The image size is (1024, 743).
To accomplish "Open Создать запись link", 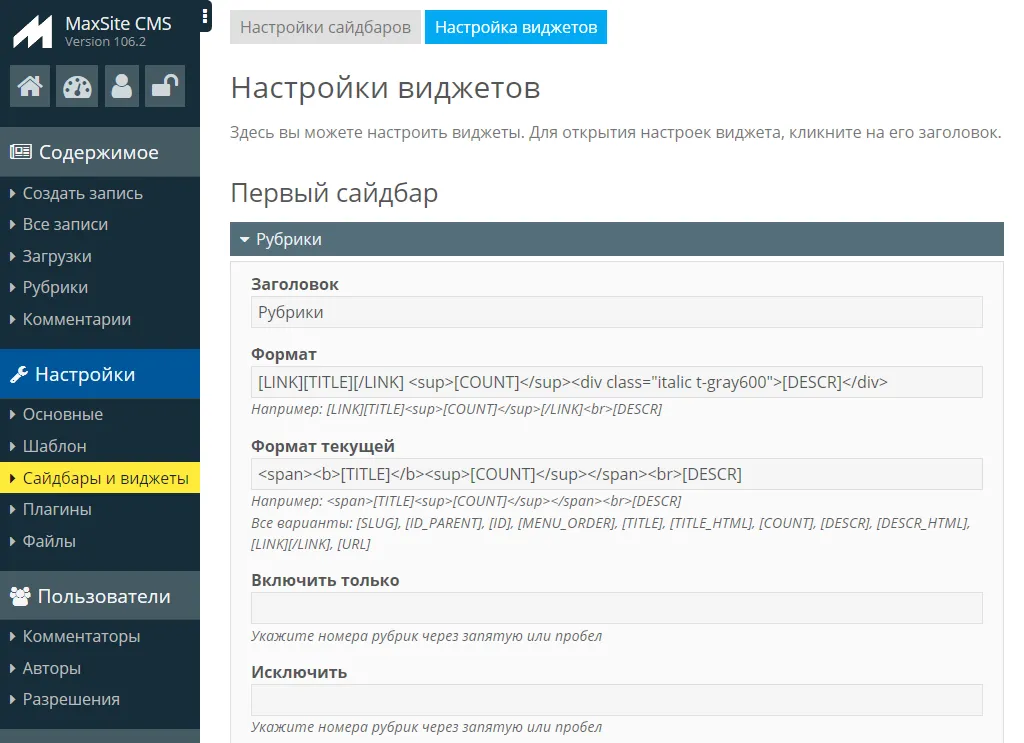I will click(83, 193).
